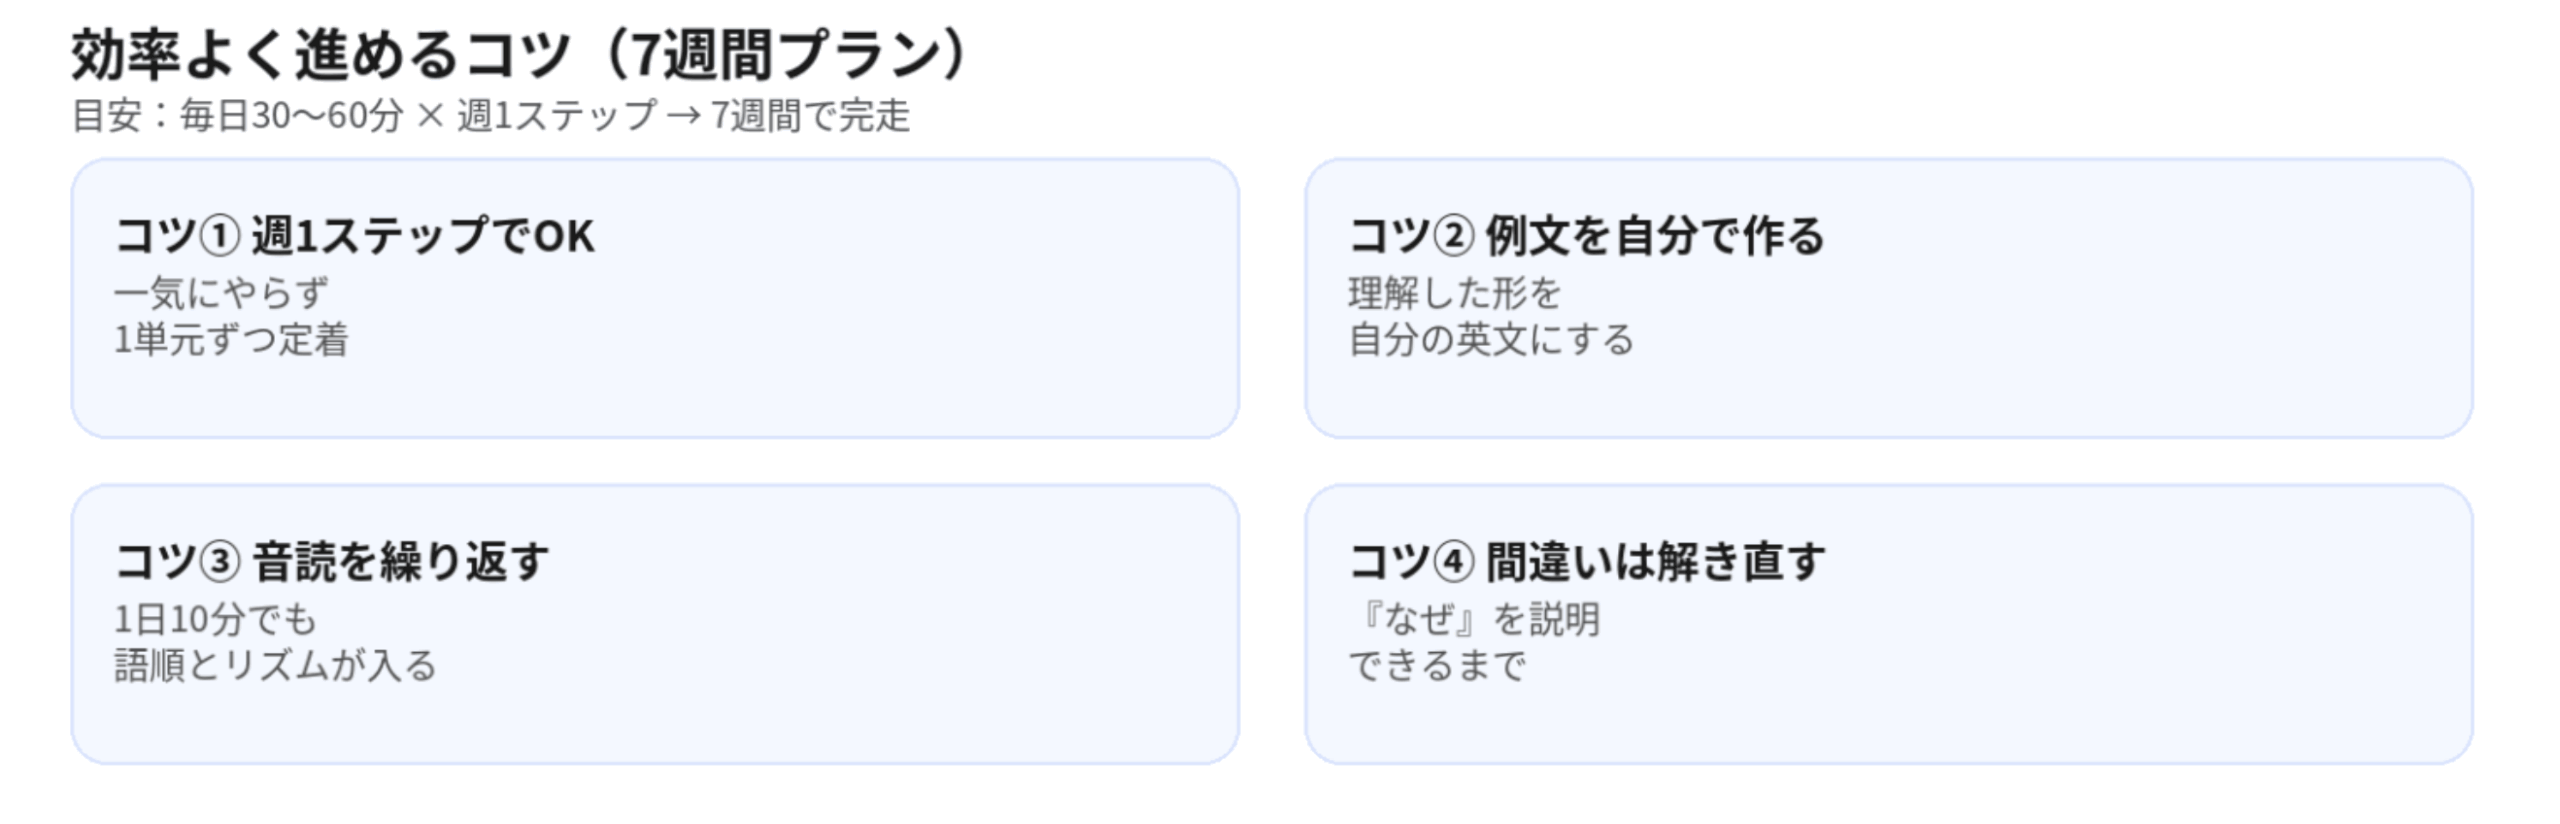This screenshot has width=2560, height=824.
Task: Select the heading 間違いは解き直す
Action: [x=1655, y=563]
